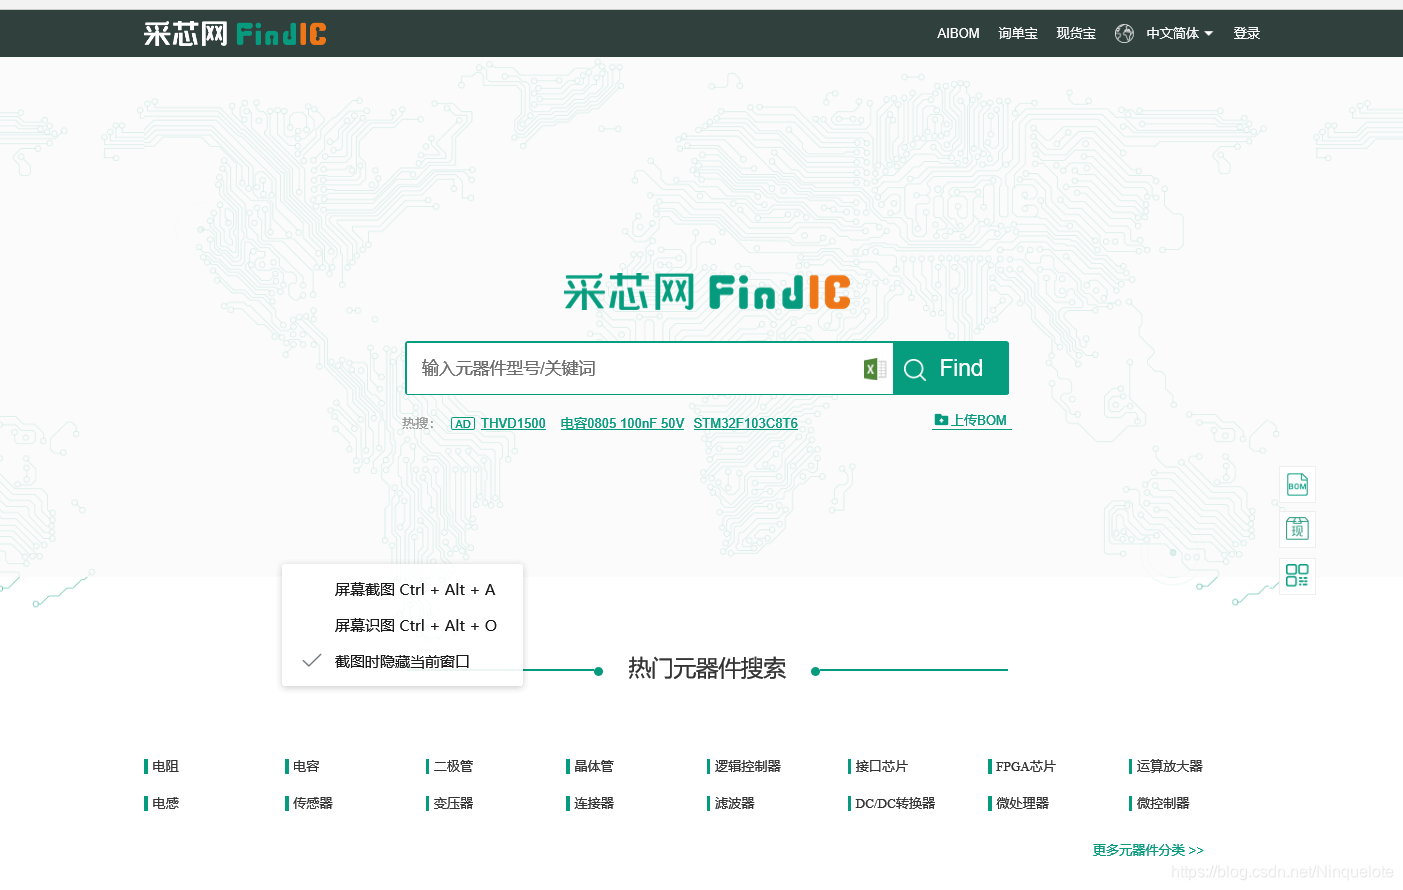The height and width of the screenshot is (890, 1403).
Task: Open the 逻辑控制器 category
Action: pos(747,766)
